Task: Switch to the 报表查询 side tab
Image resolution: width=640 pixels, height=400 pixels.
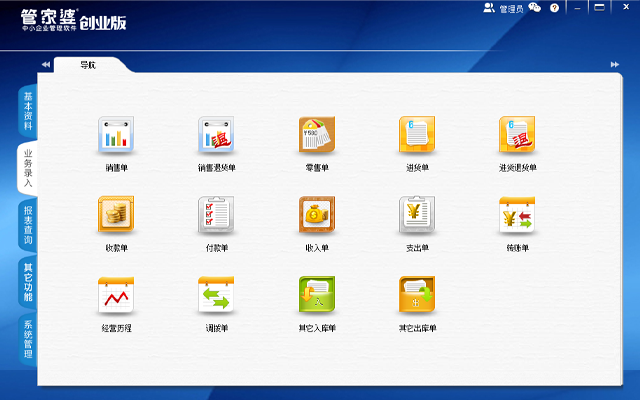Action: coord(28,225)
